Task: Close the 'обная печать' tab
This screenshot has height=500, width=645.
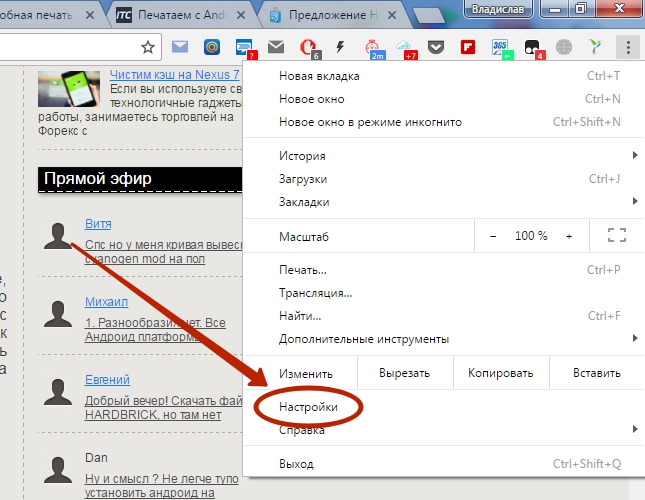Action: [x=90, y=15]
